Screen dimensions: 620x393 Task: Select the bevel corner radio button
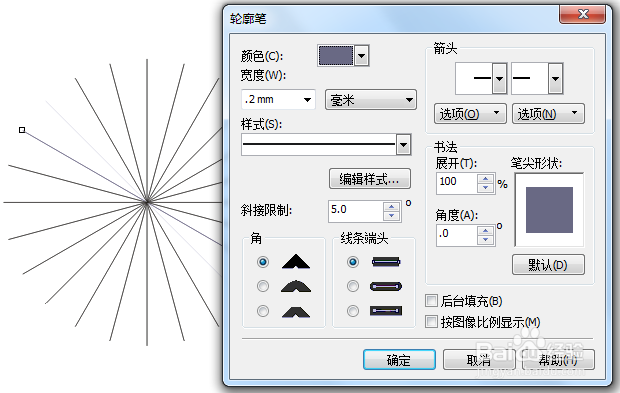[263, 311]
